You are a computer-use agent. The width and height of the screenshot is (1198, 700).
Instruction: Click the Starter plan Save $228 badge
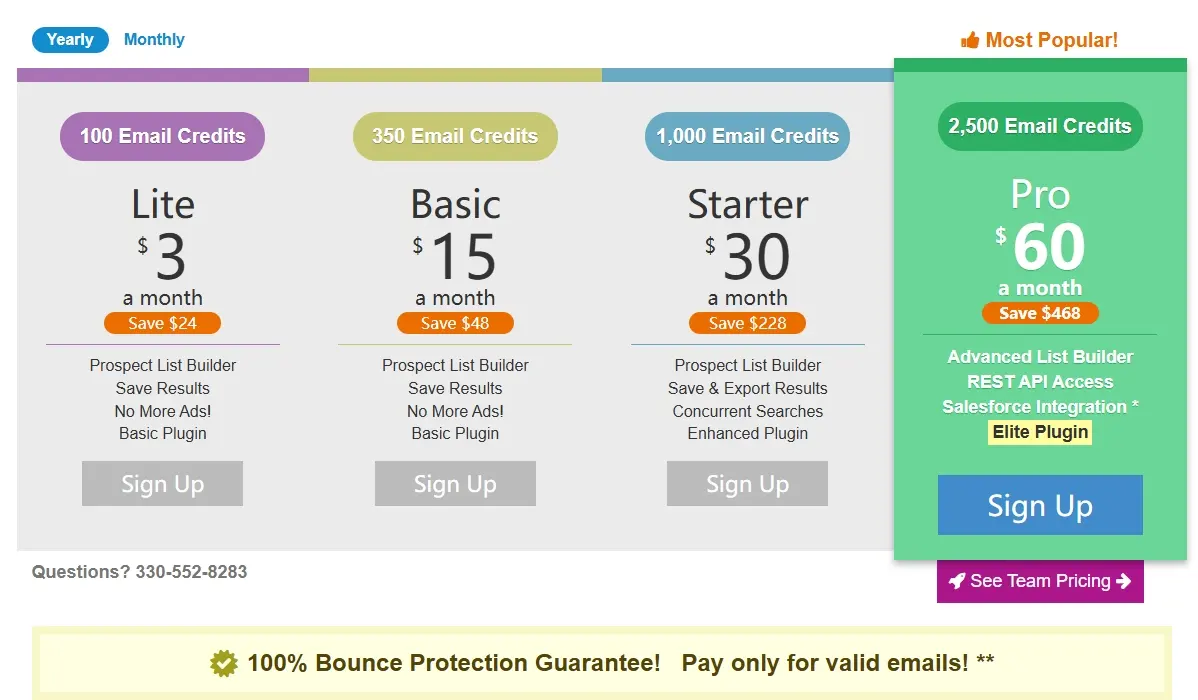coord(747,323)
